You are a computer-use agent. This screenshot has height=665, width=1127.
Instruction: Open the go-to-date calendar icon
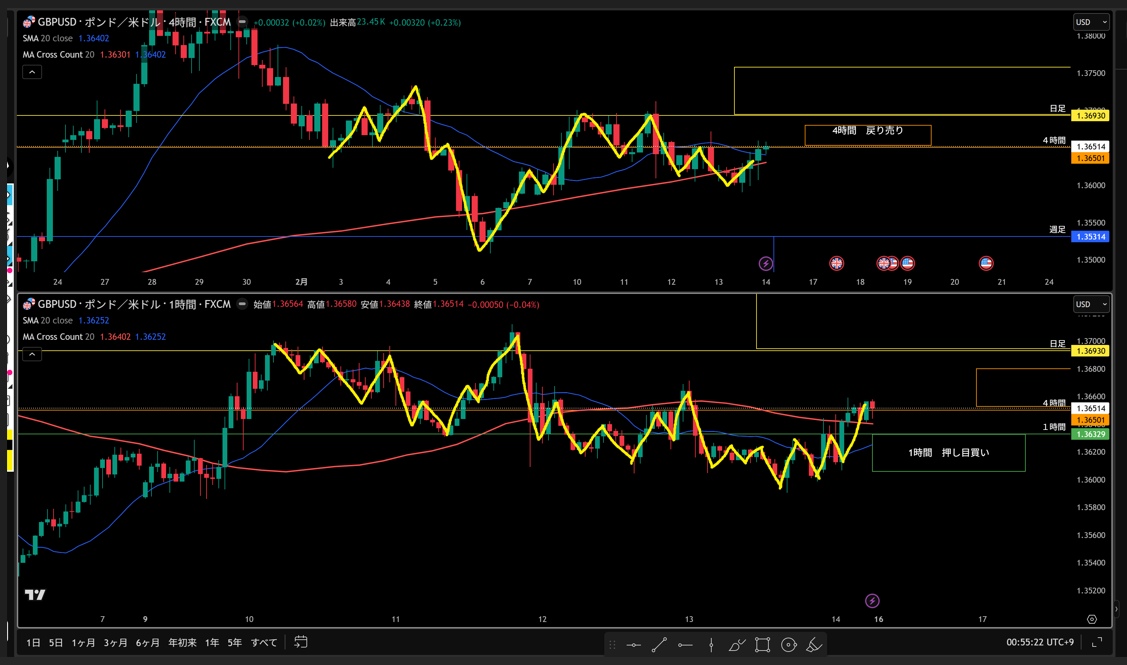301,642
